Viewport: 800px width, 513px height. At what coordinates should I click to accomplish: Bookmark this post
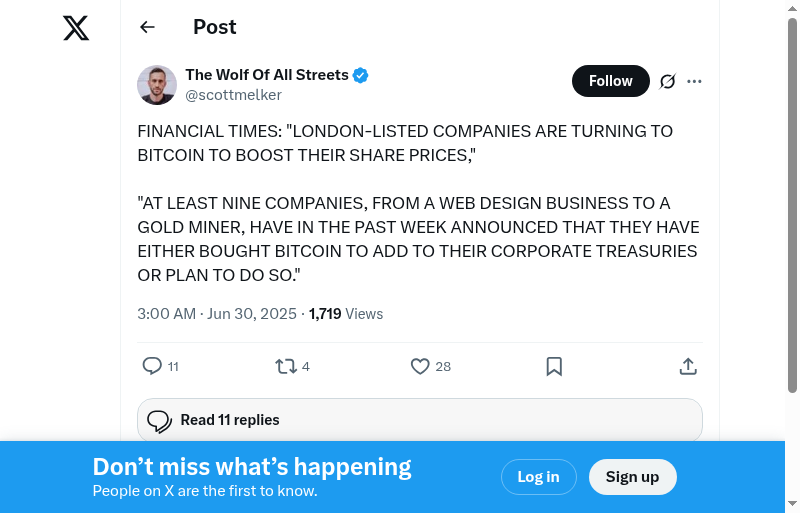[x=554, y=366]
